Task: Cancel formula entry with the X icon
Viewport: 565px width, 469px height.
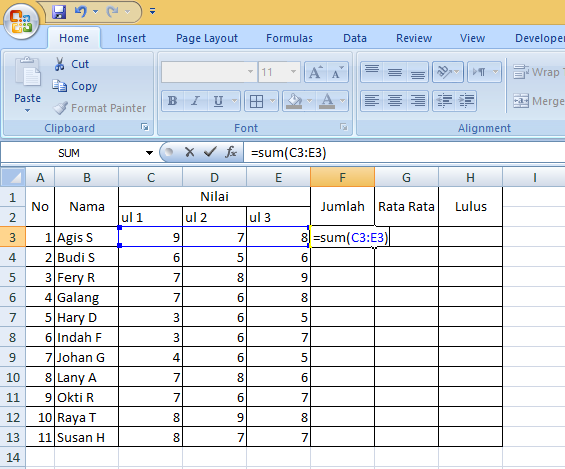Action: 190,152
